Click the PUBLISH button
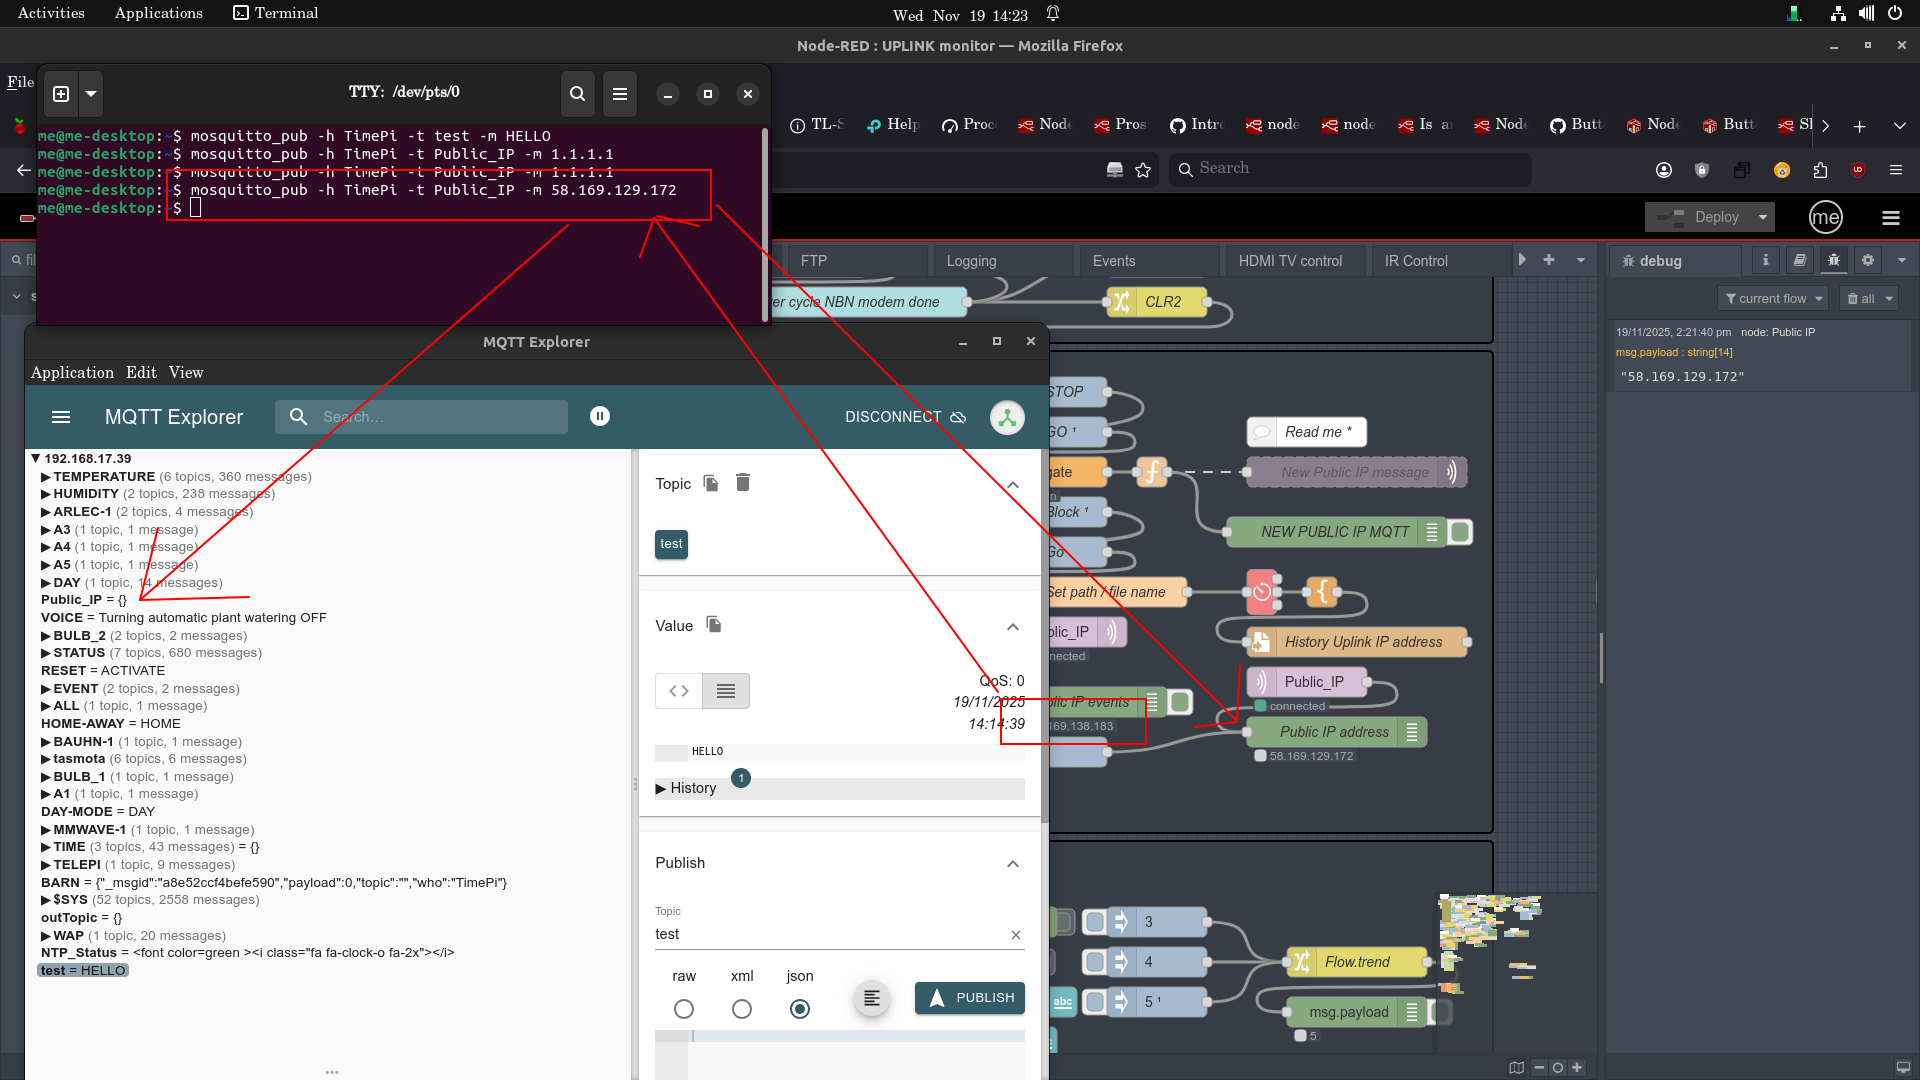 970,998
